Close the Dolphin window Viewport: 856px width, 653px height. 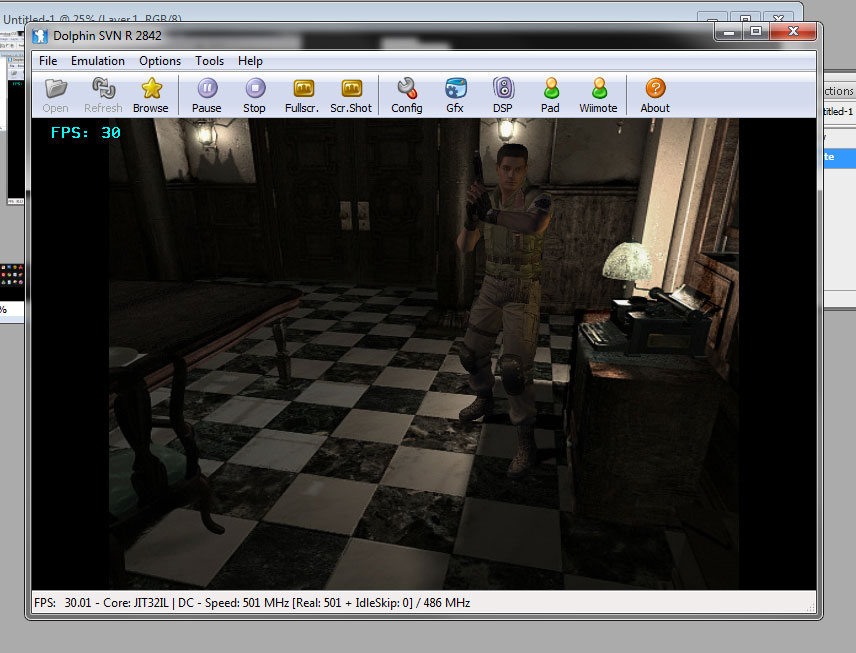click(x=793, y=32)
